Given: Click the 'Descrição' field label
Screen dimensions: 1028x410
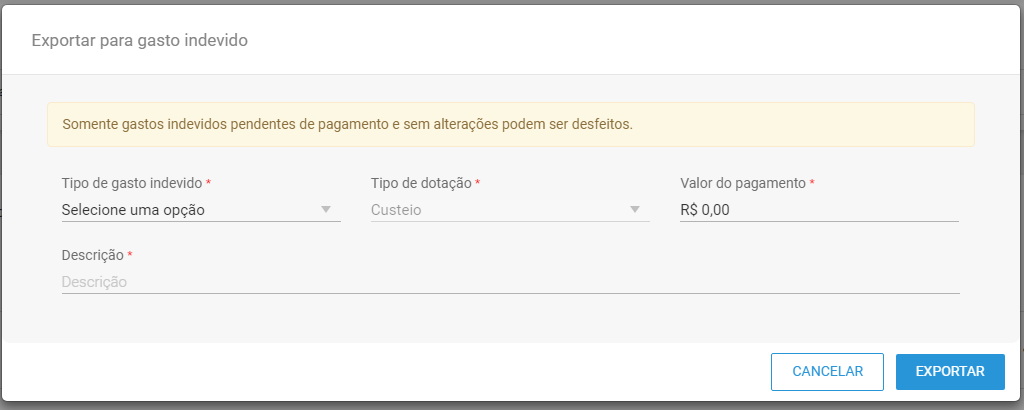Looking at the screenshot, I should tap(92, 255).
